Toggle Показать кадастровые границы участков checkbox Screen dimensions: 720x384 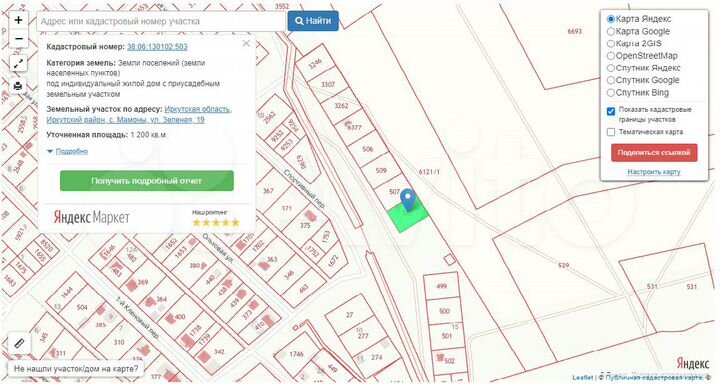point(611,111)
